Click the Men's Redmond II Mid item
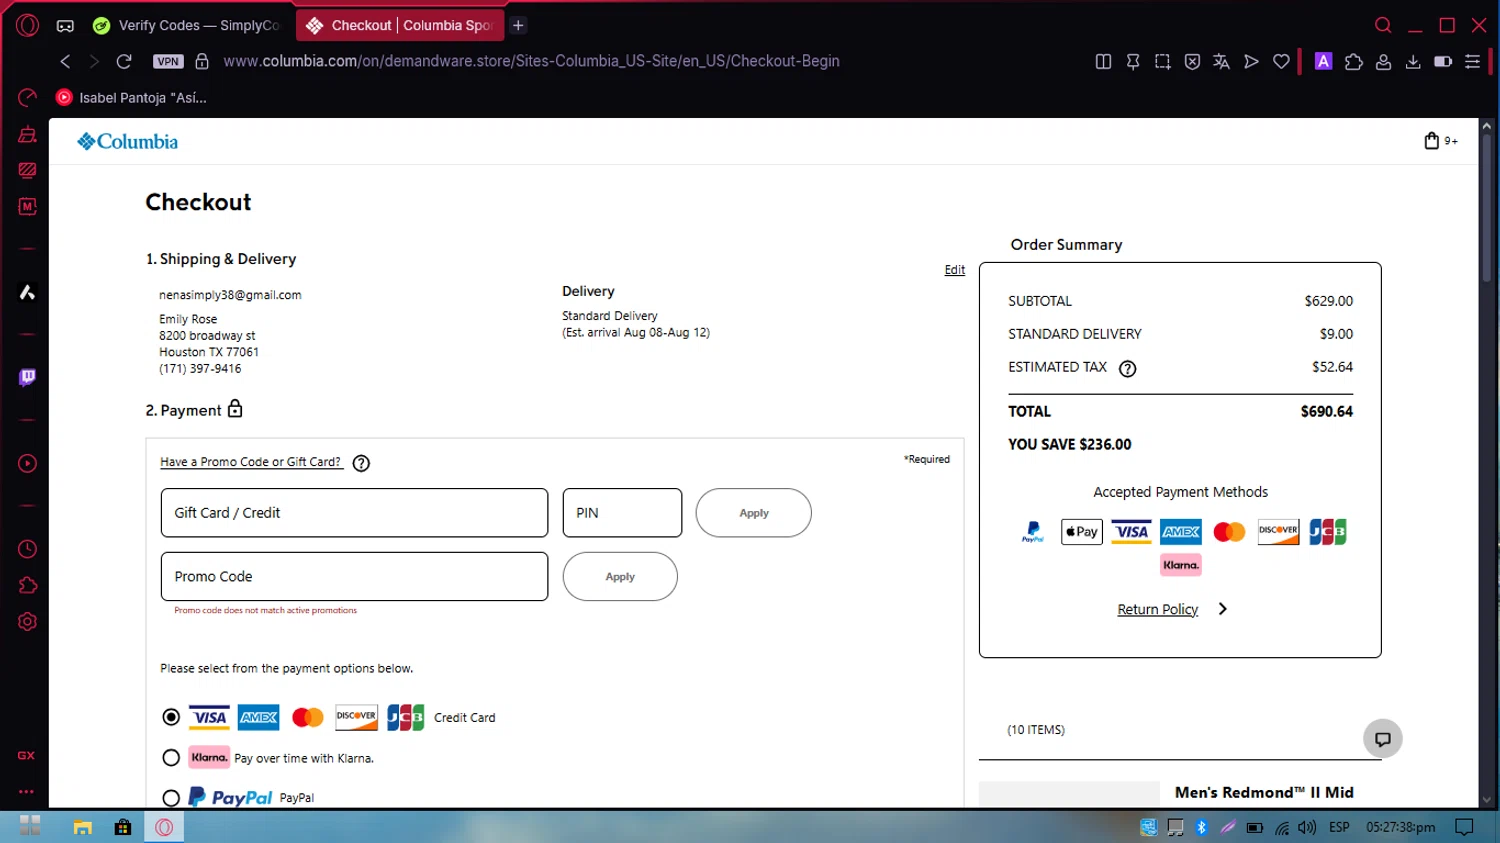This screenshot has height=843, width=1500. click(x=1264, y=792)
